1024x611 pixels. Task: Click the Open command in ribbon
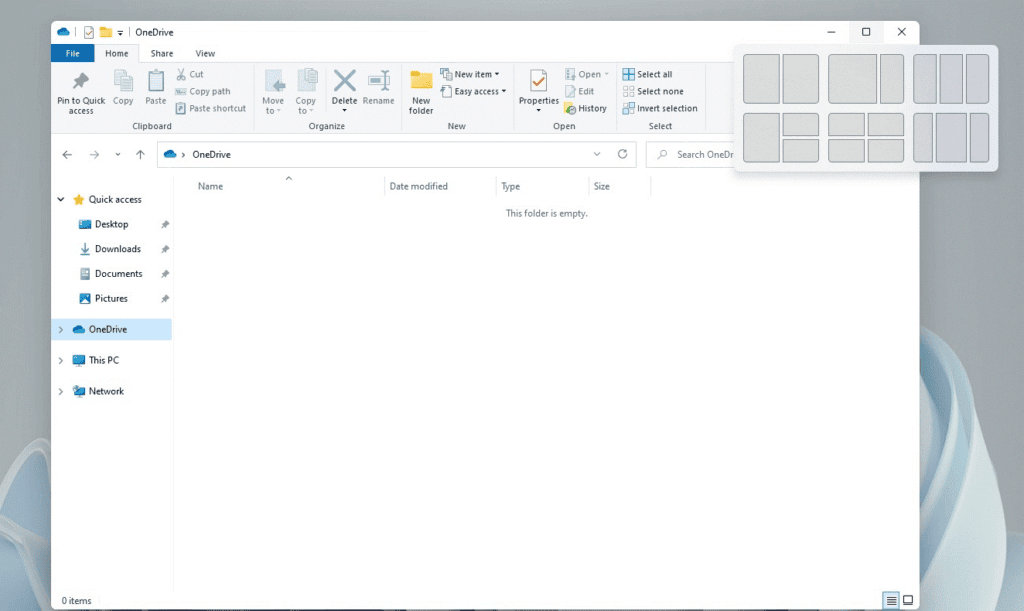tap(586, 74)
